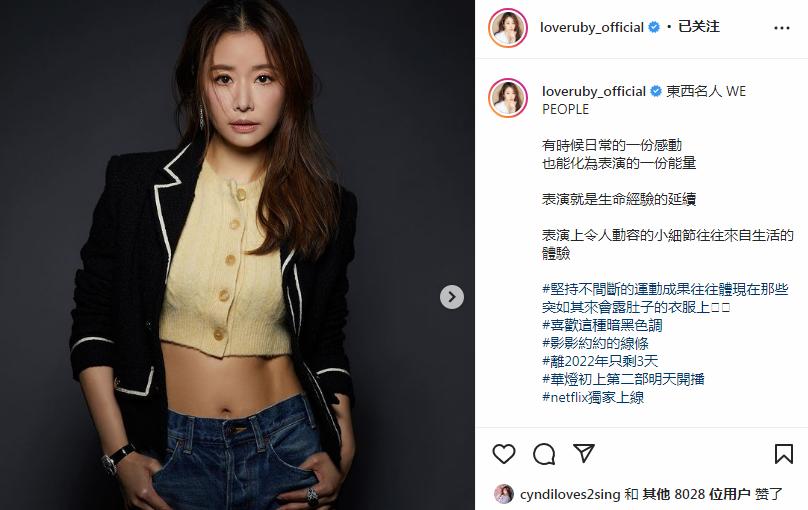Open hashtag #喜歡這種暗黑色調
This screenshot has height=510, width=808.
point(602,325)
